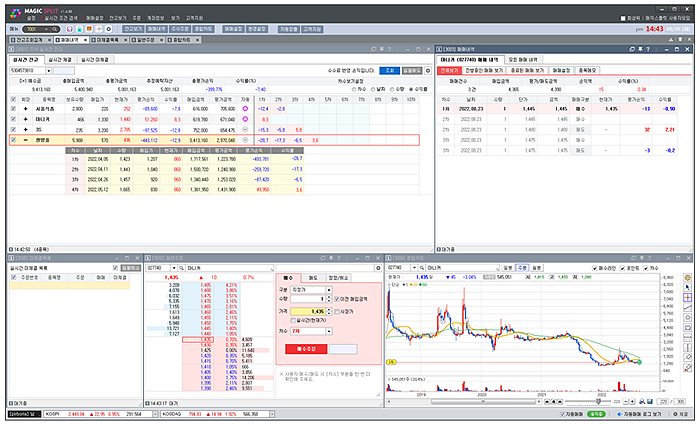Click the top drawing tool icon on the chart's right toolbar
Viewport: 700px width, 424px height.
(689, 277)
